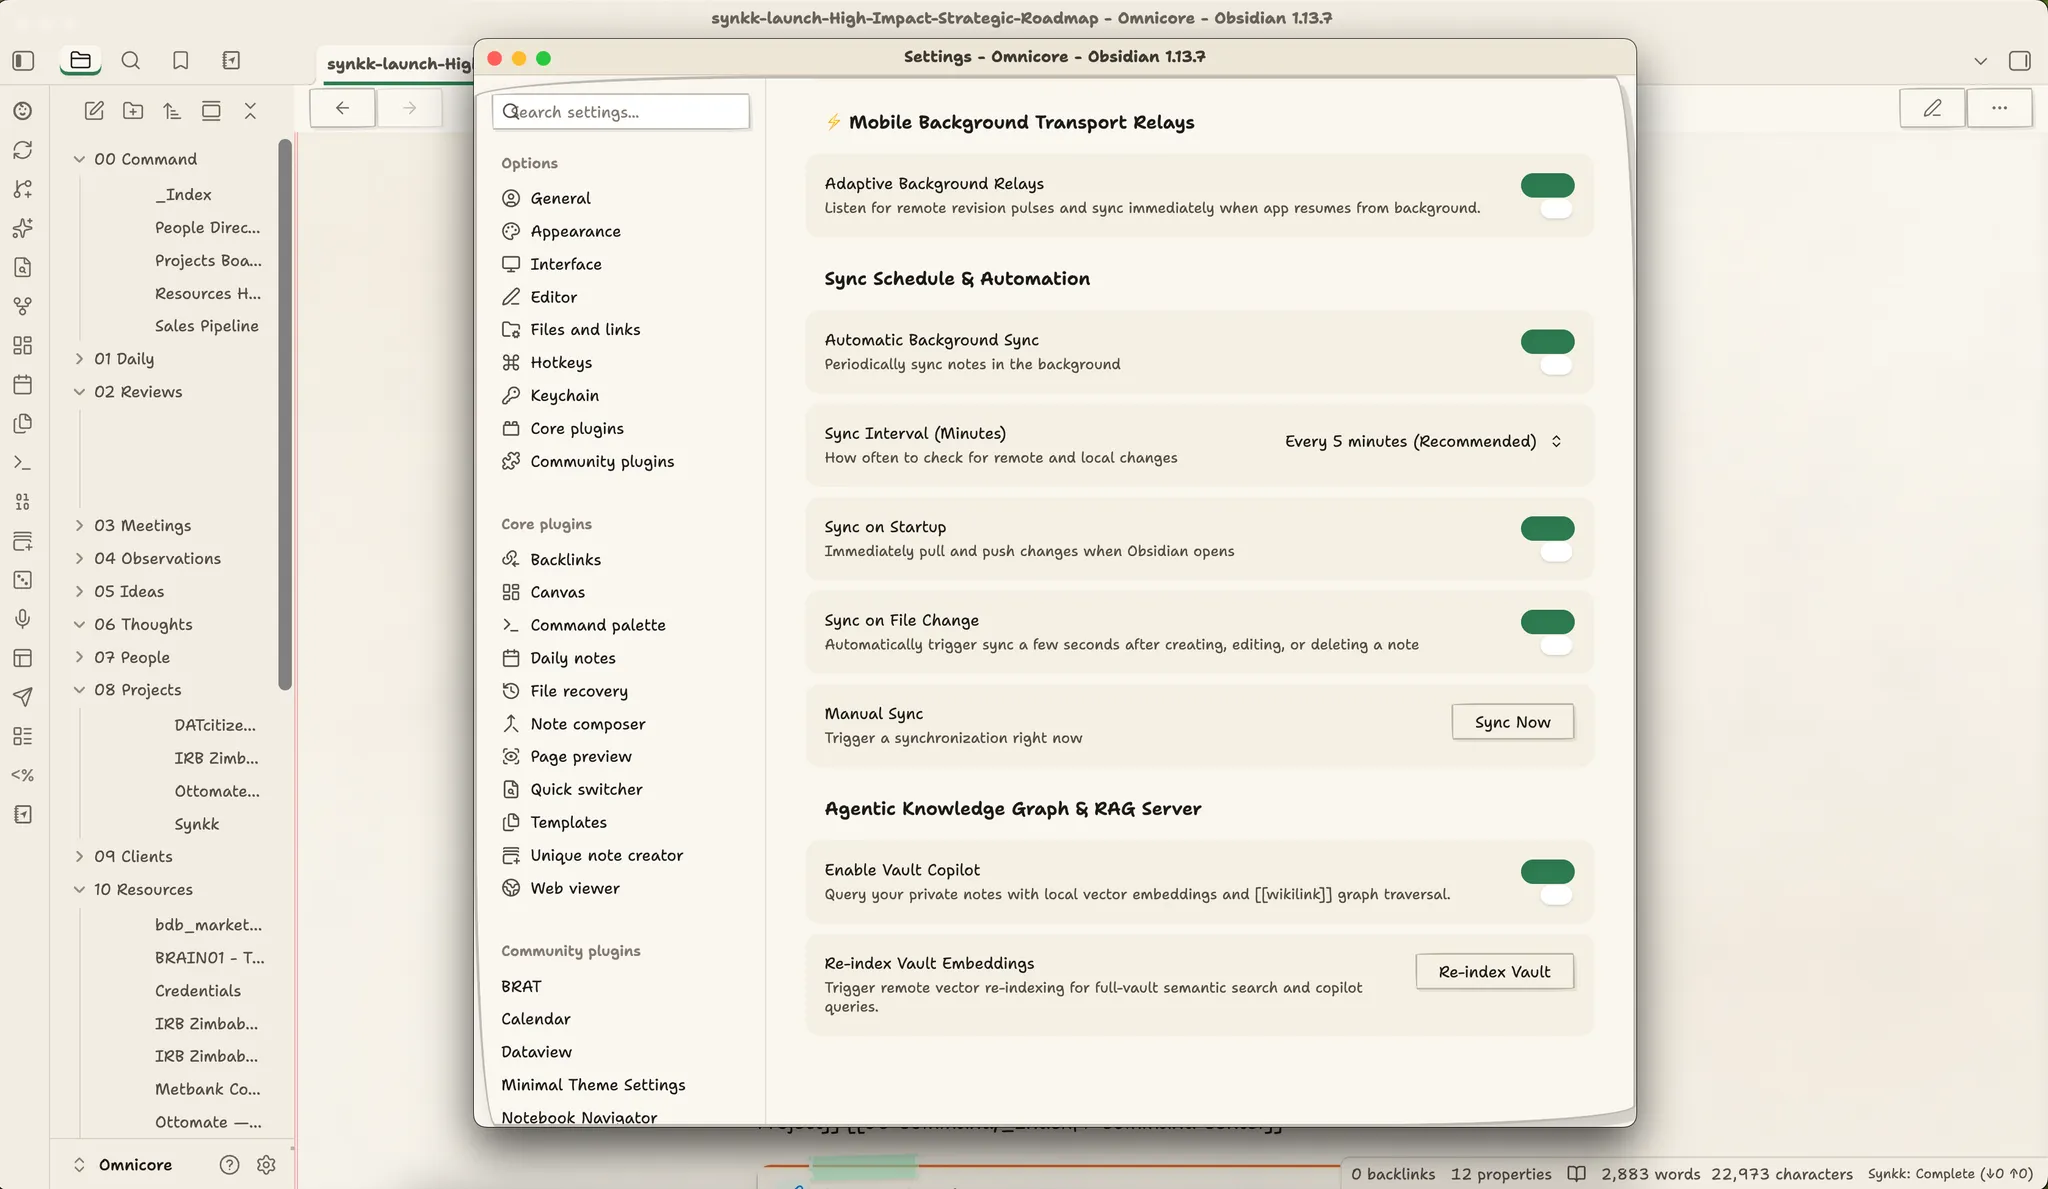Collapse the 08 Projects folder
This screenshot has width=2048, height=1189.
click(x=79, y=690)
